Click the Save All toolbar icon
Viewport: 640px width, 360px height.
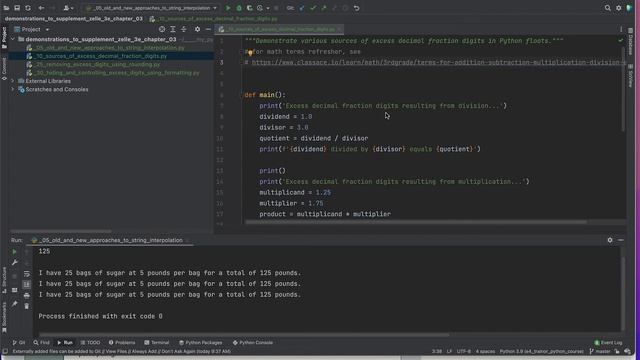point(17,8)
